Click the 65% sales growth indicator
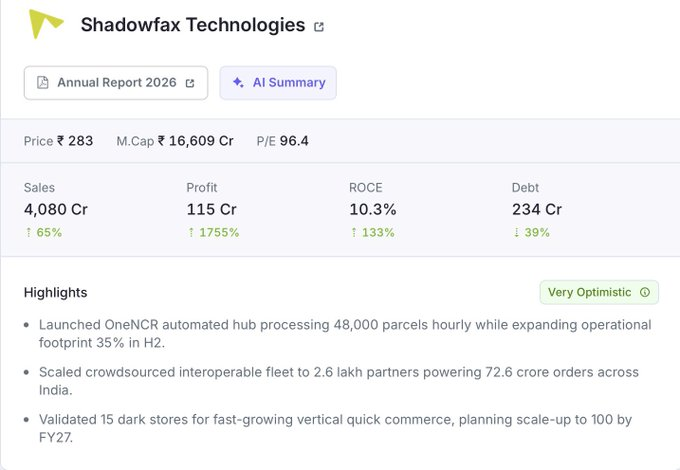 [43, 232]
